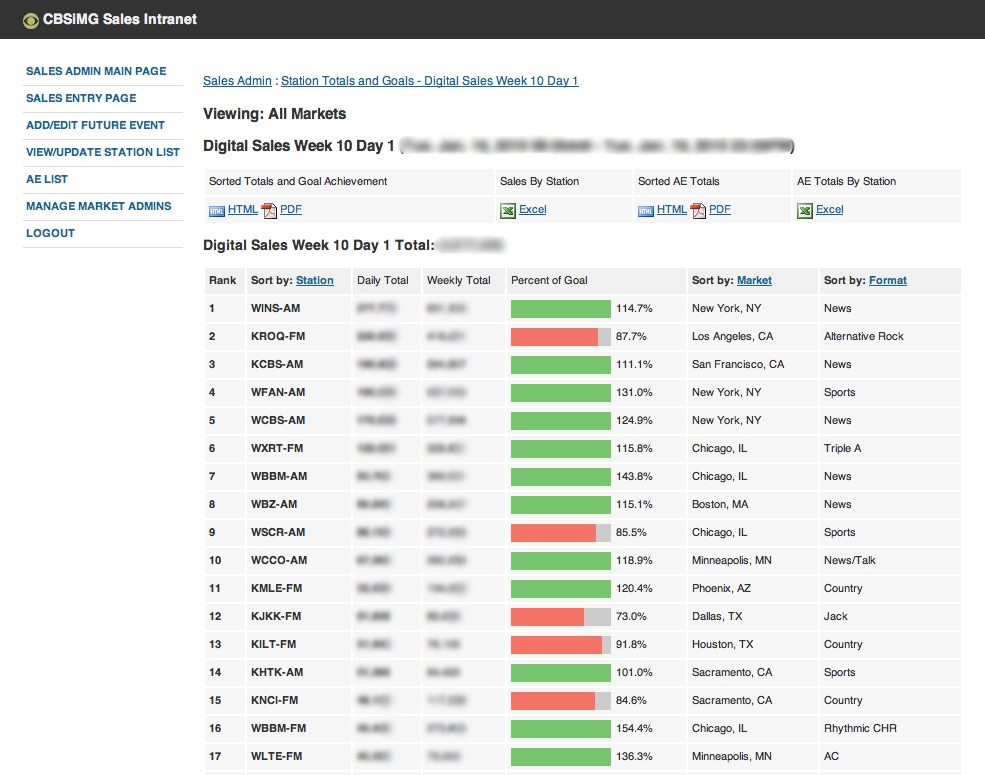Open Add/Edit Future Event page
The width and height of the screenshot is (985, 775).
point(95,126)
